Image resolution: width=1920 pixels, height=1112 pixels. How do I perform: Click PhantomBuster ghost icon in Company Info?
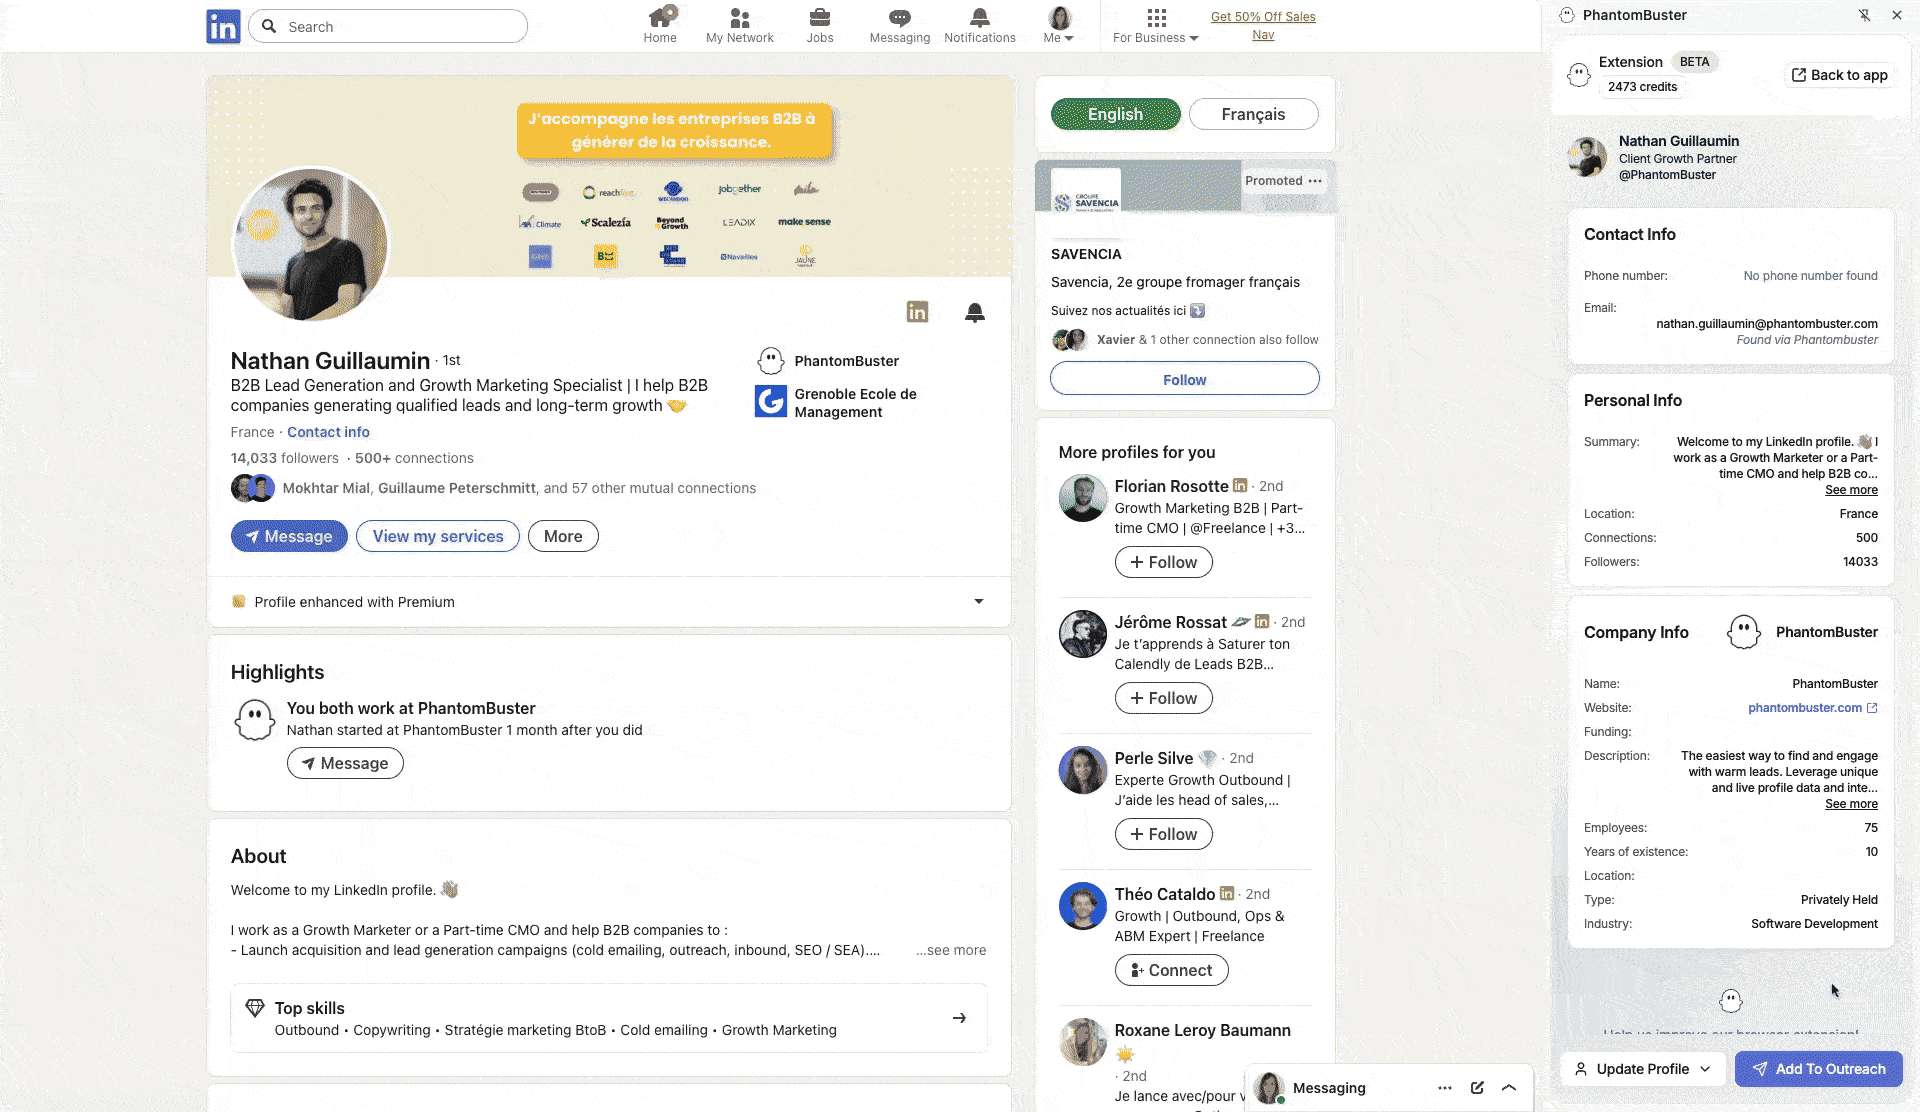pyautogui.click(x=1744, y=632)
